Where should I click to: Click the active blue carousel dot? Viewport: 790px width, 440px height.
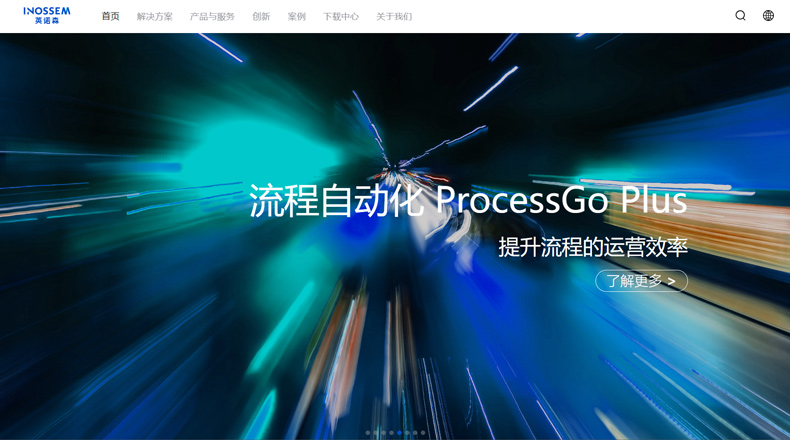pos(400,433)
